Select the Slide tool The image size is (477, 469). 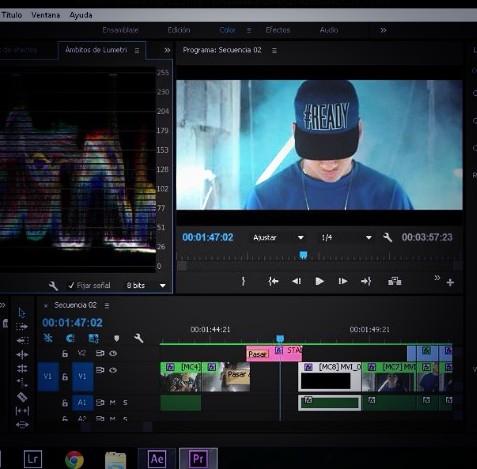point(22,424)
